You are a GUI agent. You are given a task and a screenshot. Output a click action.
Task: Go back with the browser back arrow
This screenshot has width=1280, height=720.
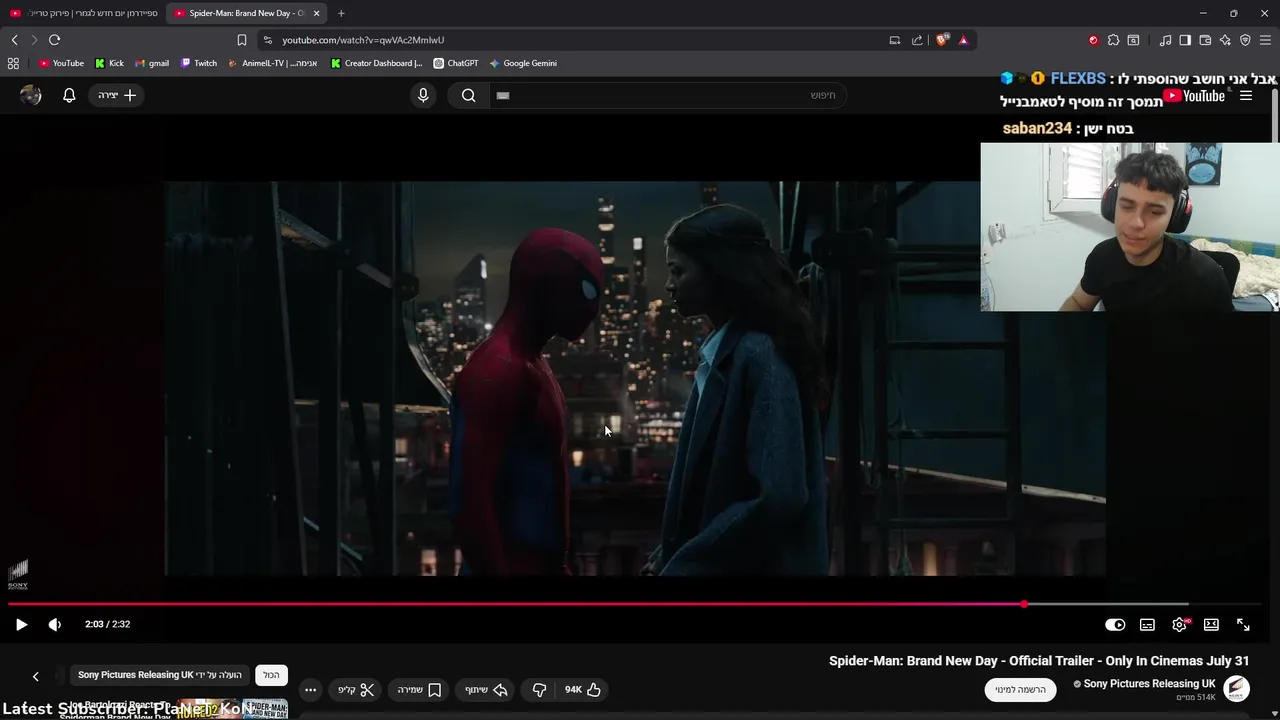pos(14,40)
